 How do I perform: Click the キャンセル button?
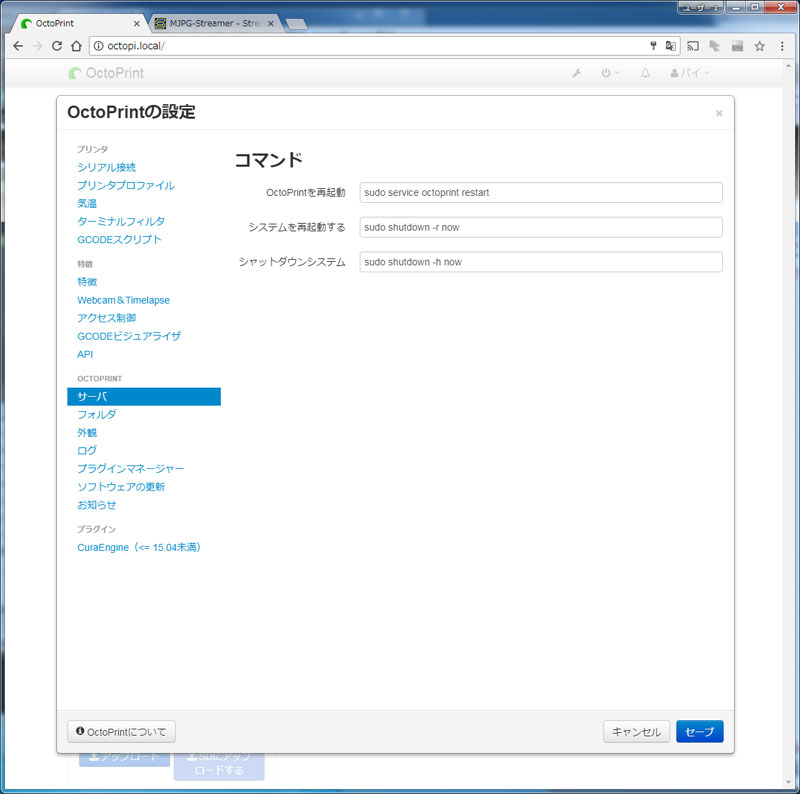[636, 732]
